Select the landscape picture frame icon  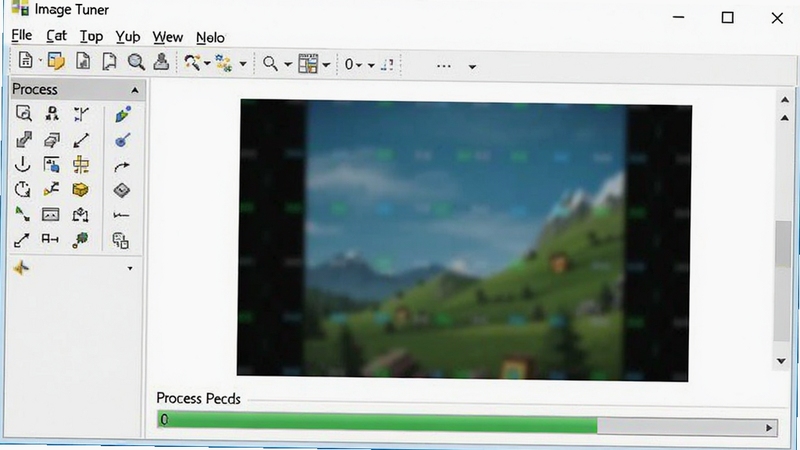(51, 214)
